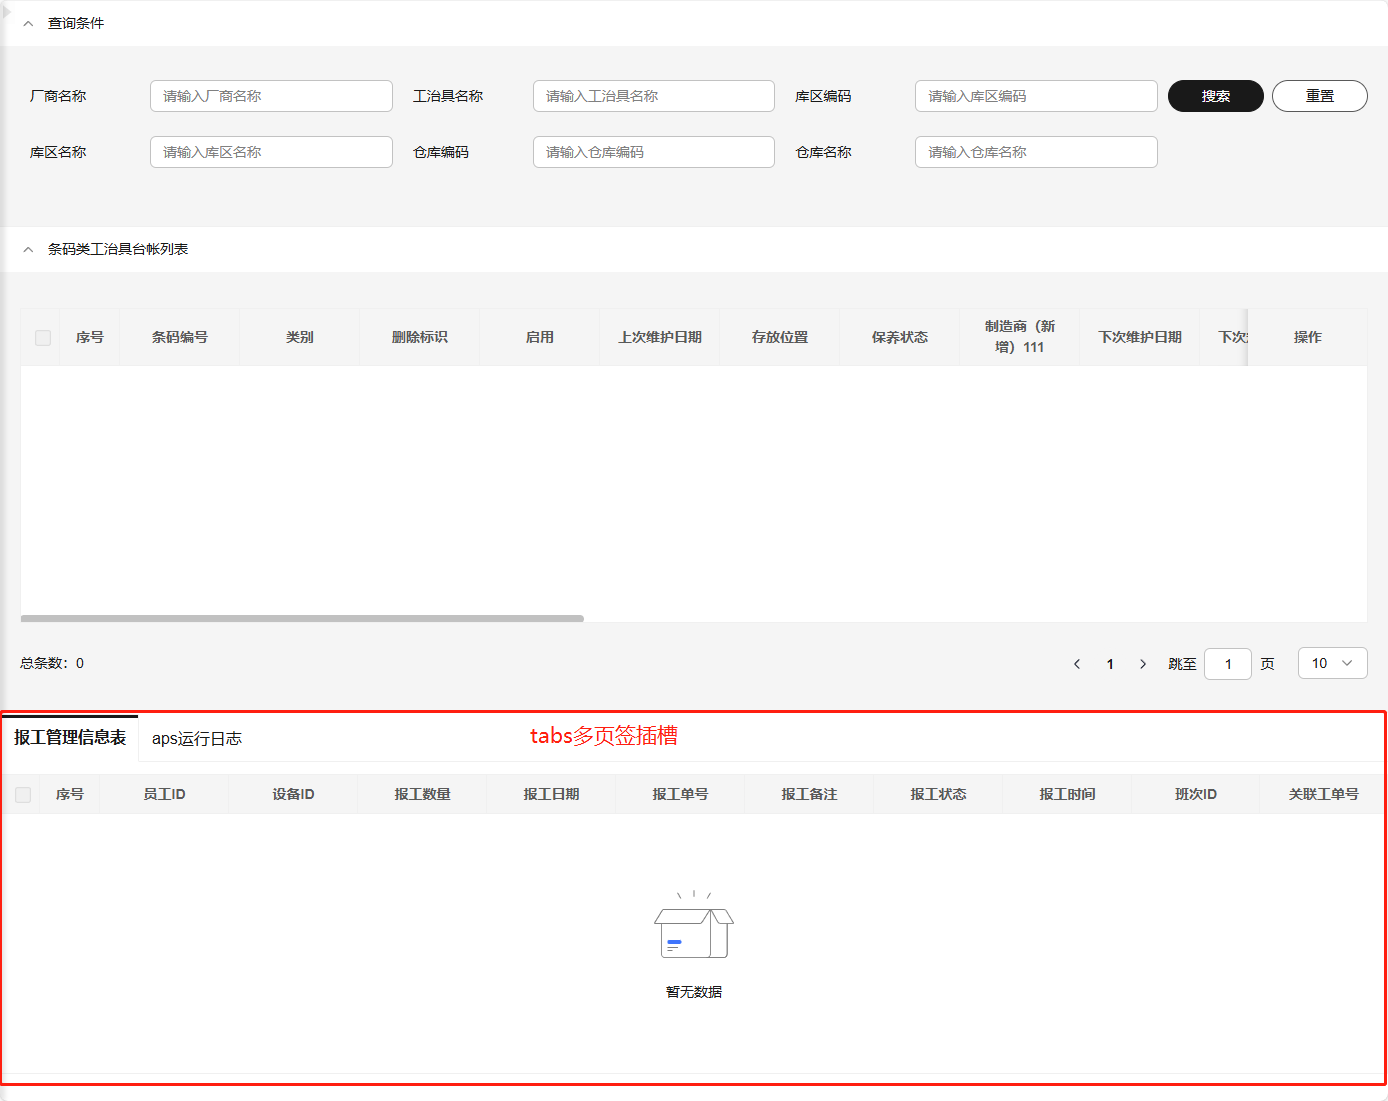Select the 报工管理信息表 tab
Viewport: 1388px width, 1101px height.
[70, 738]
